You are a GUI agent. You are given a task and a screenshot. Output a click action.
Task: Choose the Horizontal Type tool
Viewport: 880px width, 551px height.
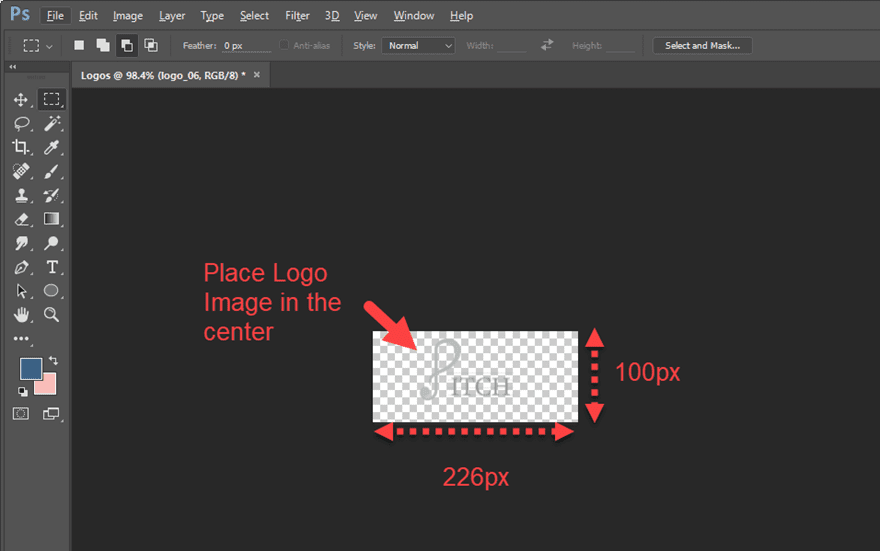click(52, 267)
